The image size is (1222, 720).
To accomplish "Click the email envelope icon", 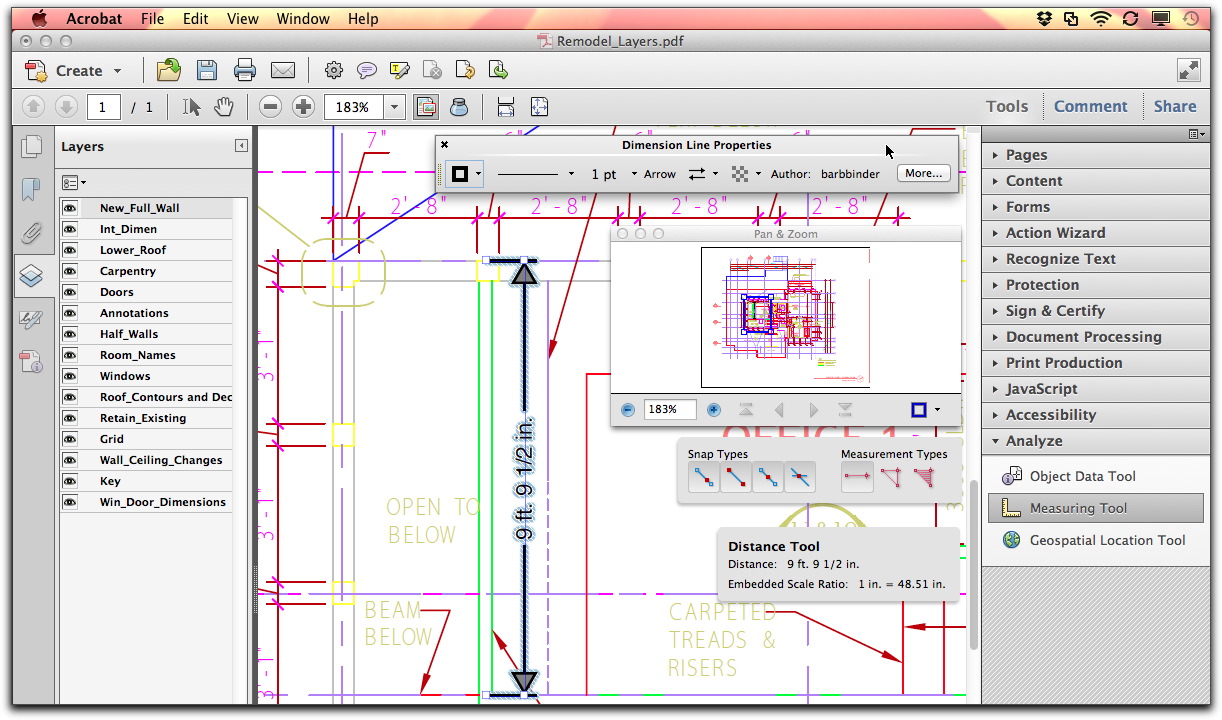I will (283, 70).
